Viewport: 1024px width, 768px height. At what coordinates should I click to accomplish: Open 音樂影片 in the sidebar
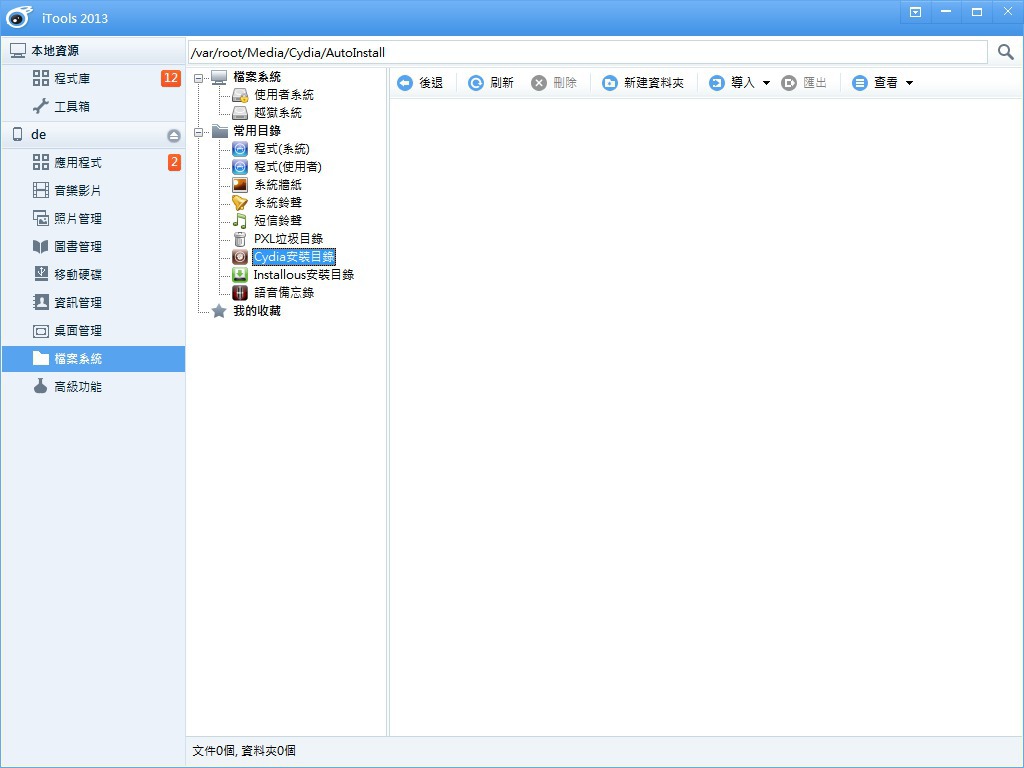point(93,190)
